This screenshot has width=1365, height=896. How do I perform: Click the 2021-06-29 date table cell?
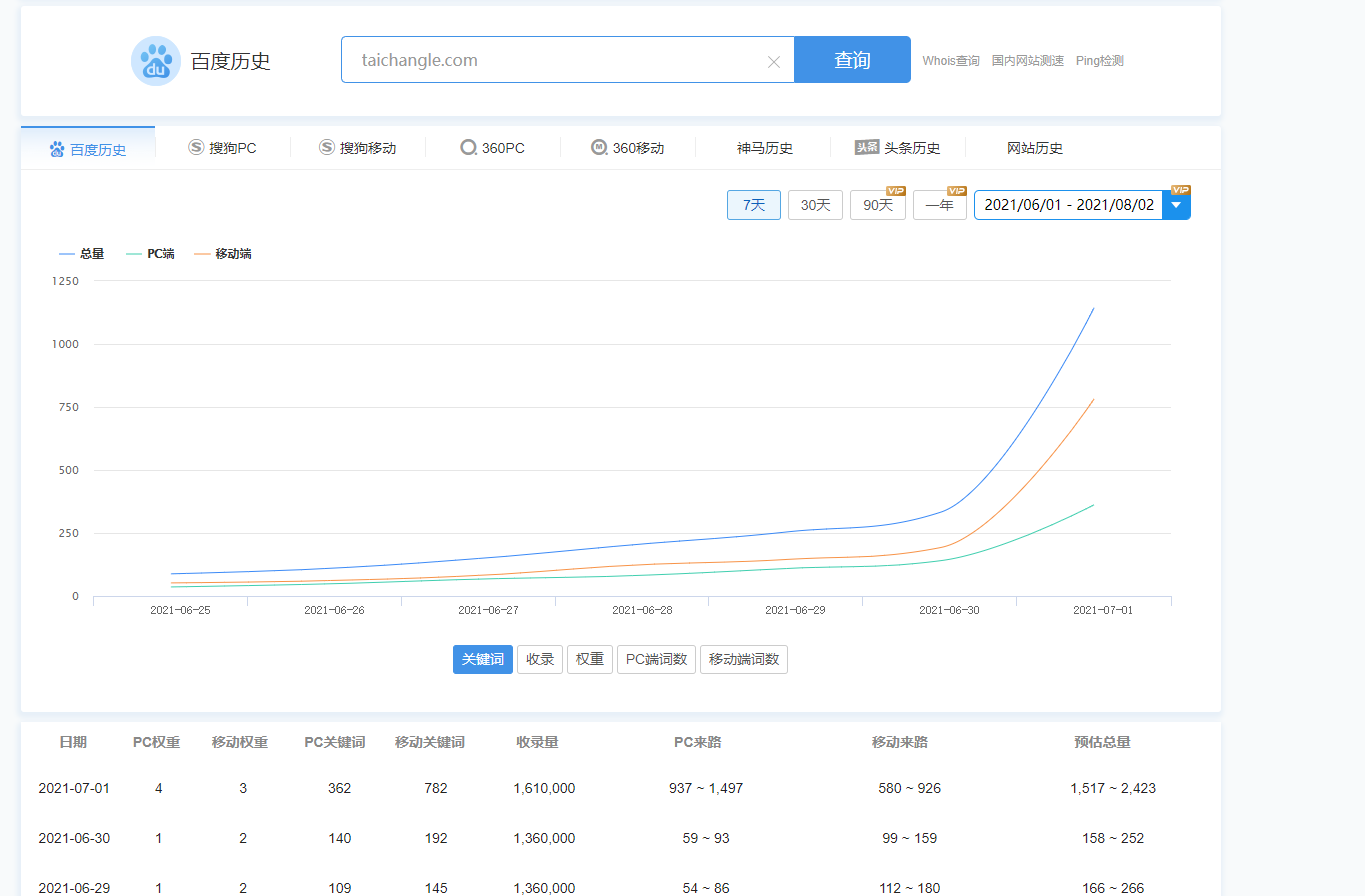pos(74,888)
